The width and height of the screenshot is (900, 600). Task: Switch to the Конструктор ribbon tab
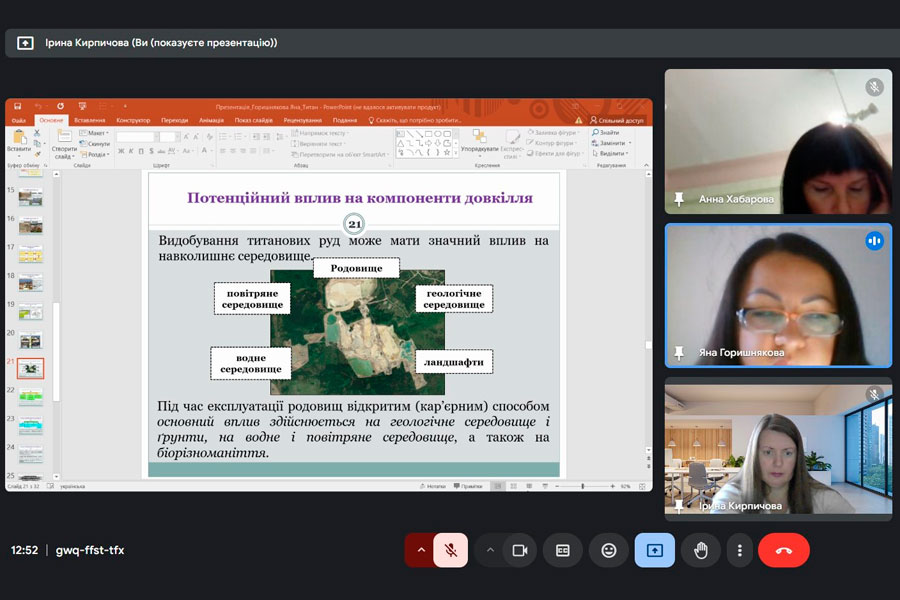[x=133, y=120]
